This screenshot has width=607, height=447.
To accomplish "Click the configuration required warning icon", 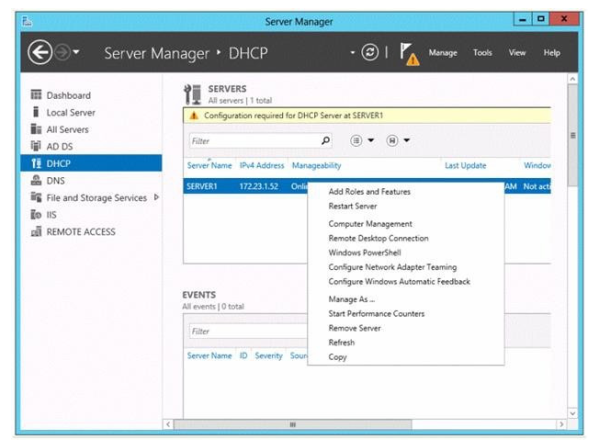I will 194,115.
